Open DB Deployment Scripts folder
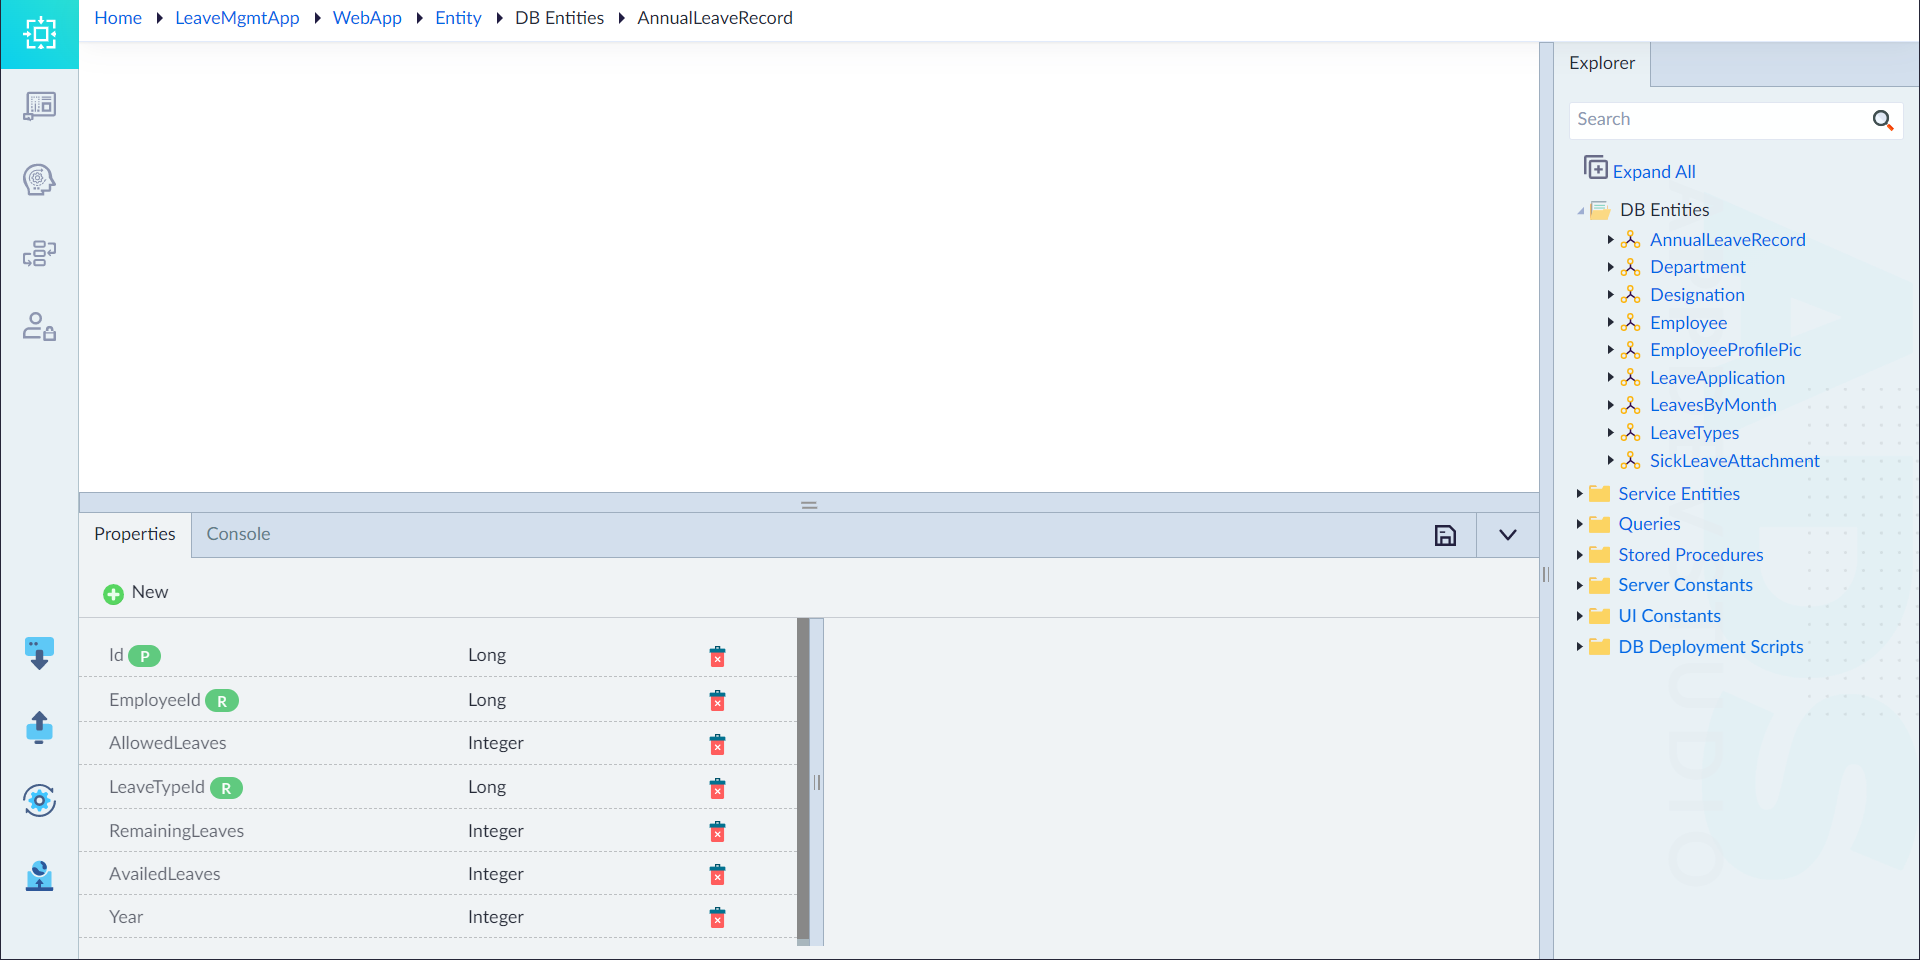 click(x=1710, y=647)
